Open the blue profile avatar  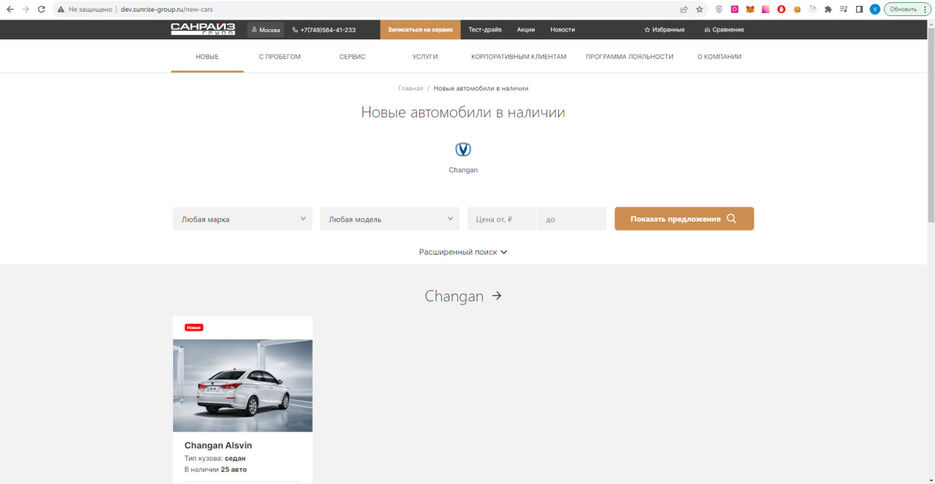875,10
